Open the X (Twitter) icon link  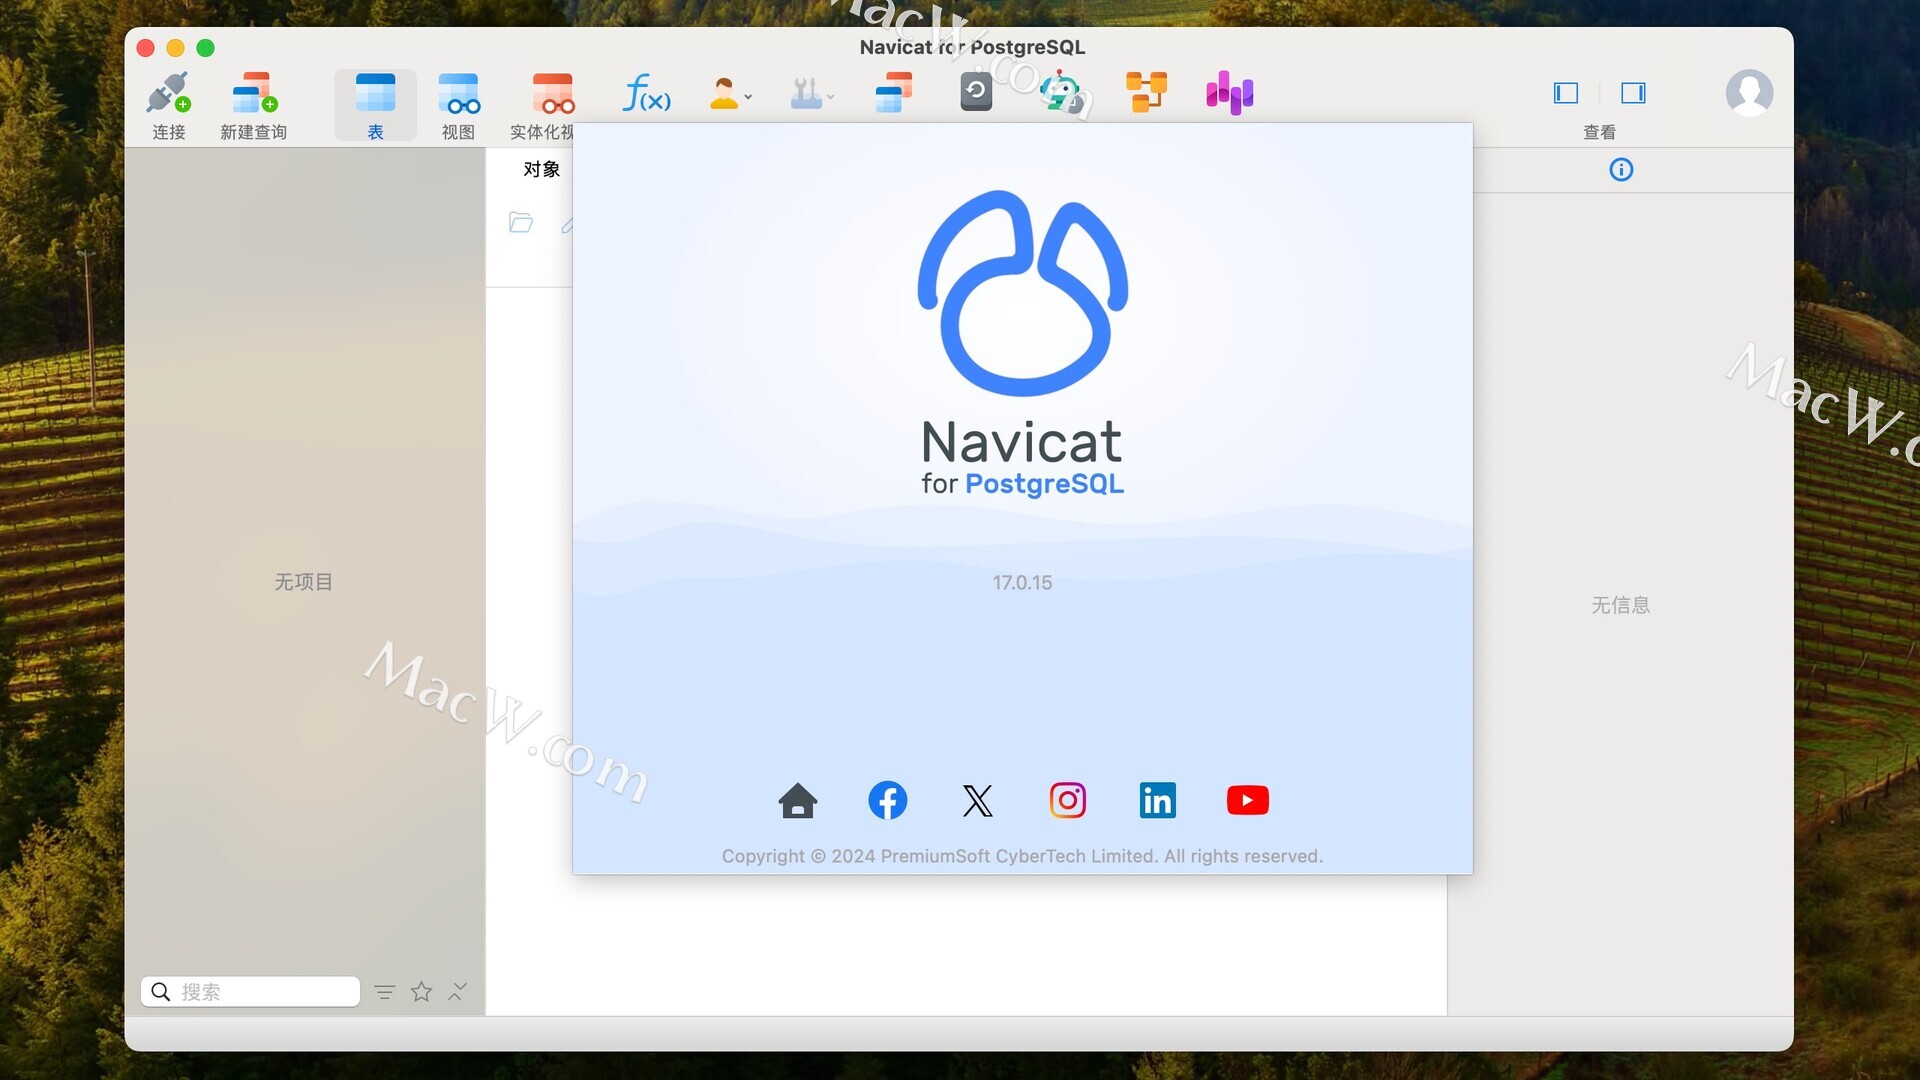tap(977, 800)
